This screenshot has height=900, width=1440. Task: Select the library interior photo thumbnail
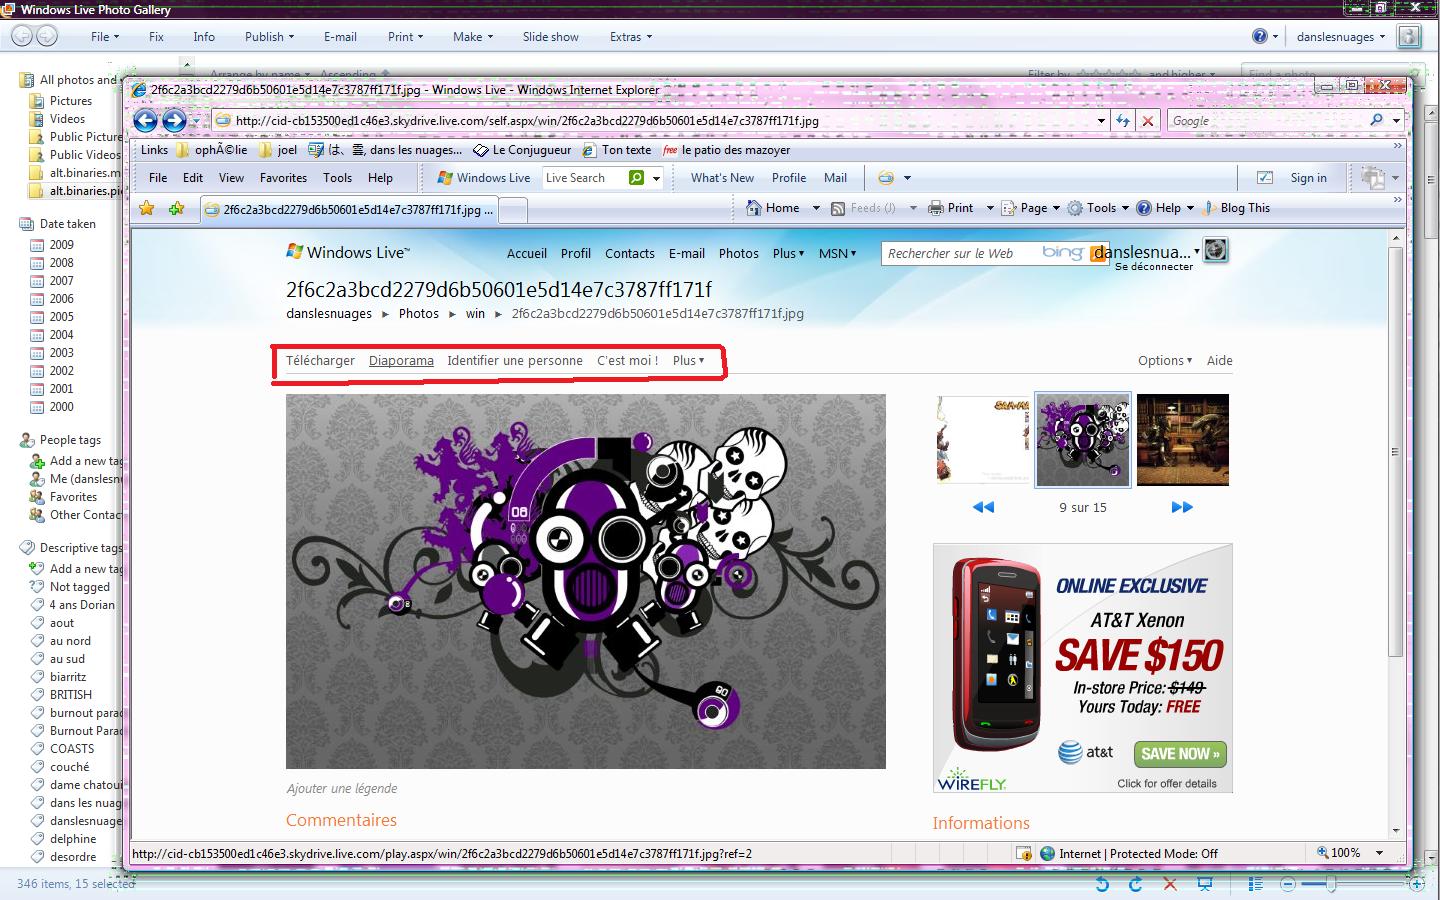(1183, 439)
